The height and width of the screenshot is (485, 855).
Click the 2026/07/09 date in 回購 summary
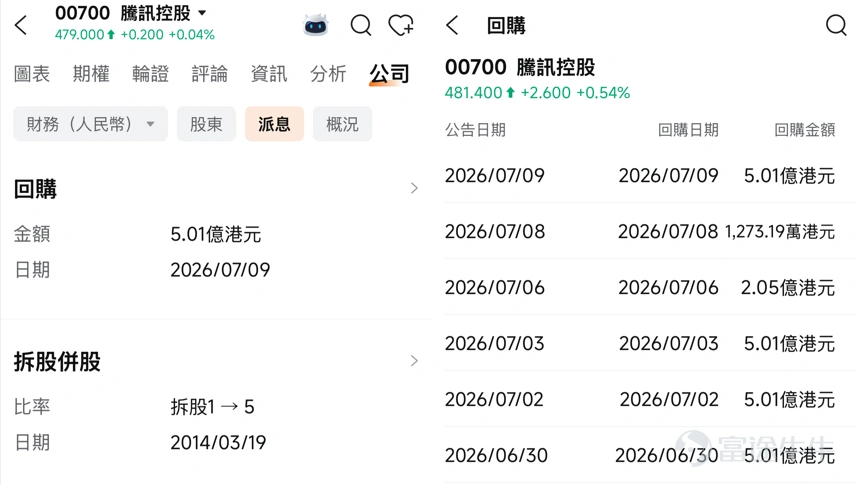(x=220, y=270)
